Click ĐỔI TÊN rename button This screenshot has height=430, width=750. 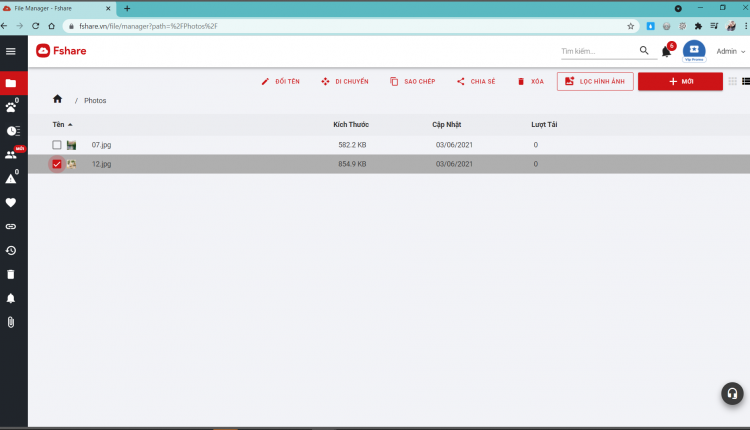[280, 81]
